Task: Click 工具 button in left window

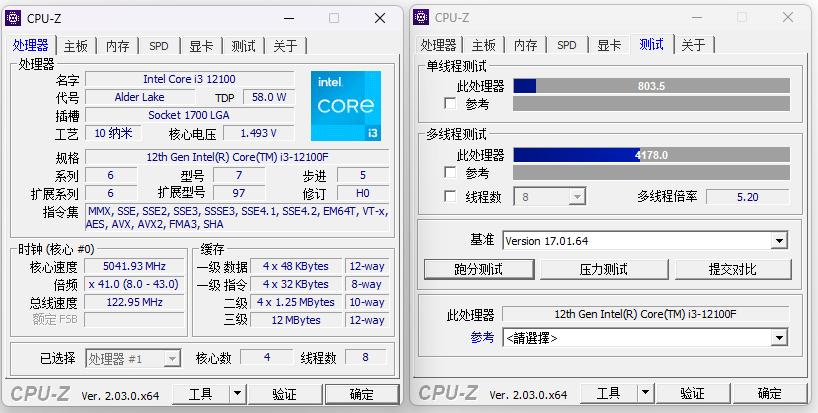Action: click(x=201, y=394)
